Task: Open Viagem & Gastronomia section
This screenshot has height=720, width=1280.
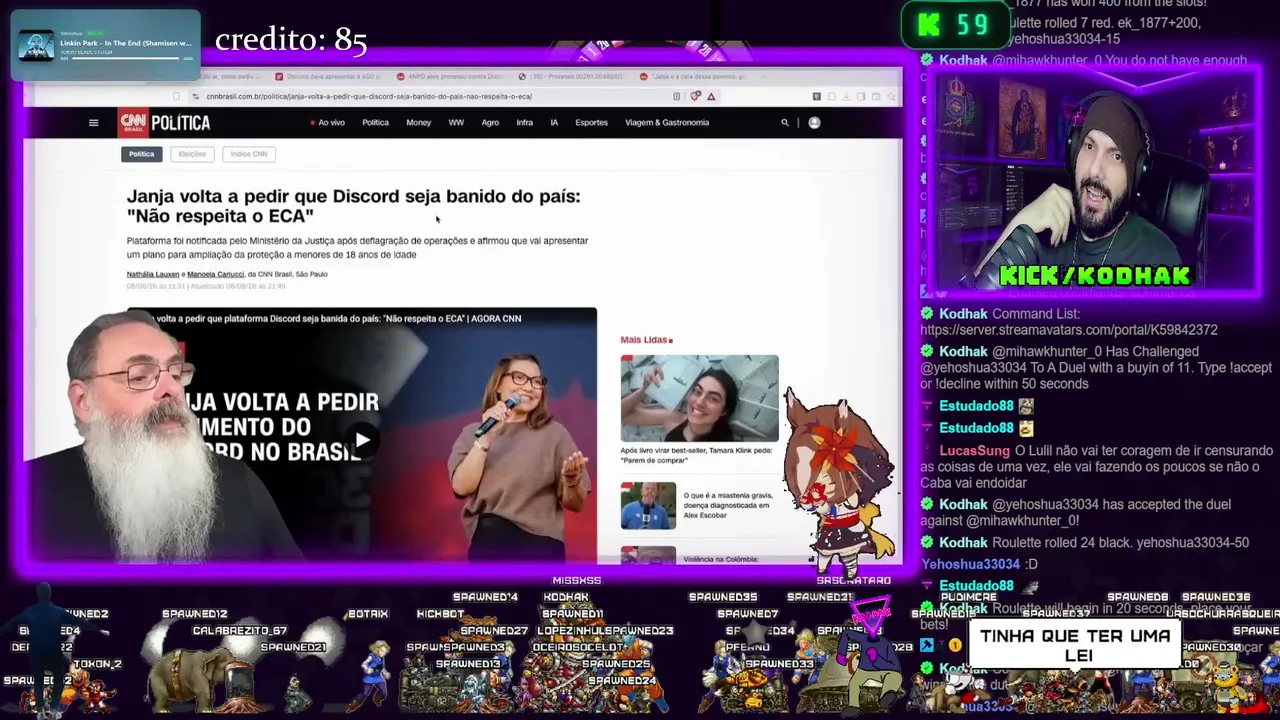Action: [667, 123]
